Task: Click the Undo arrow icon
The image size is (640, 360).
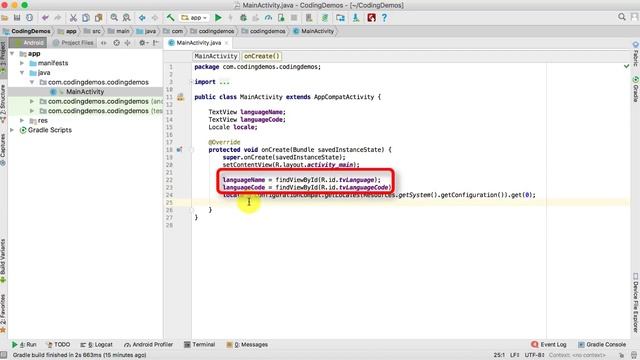Action: (x=45, y=18)
